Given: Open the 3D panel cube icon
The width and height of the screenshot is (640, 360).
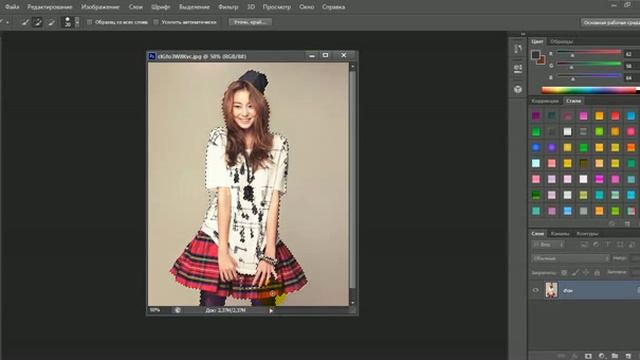Looking at the screenshot, I should click(518, 89).
